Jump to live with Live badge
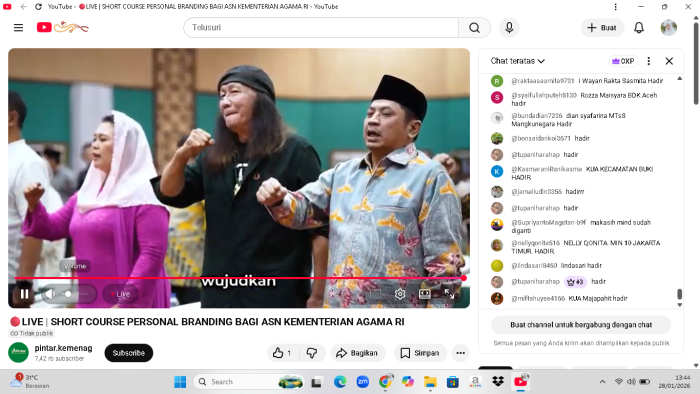The height and width of the screenshot is (394, 700). tap(121, 294)
